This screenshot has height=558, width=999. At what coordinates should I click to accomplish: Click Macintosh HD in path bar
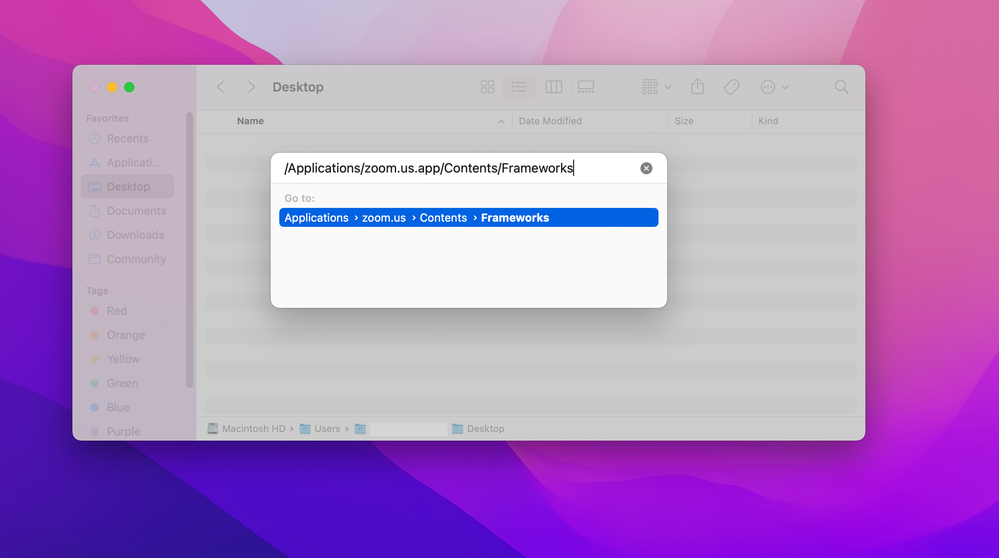tap(246, 429)
